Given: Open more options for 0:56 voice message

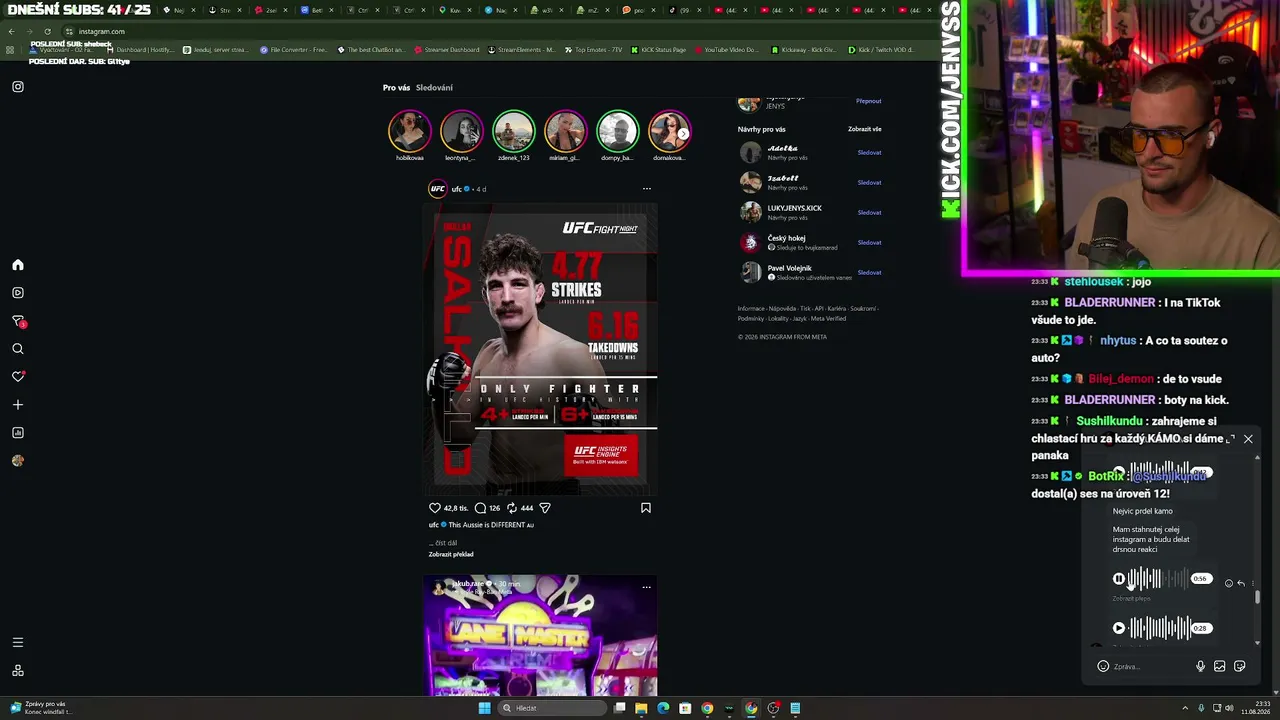Looking at the screenshot, I should point(1252,583).
